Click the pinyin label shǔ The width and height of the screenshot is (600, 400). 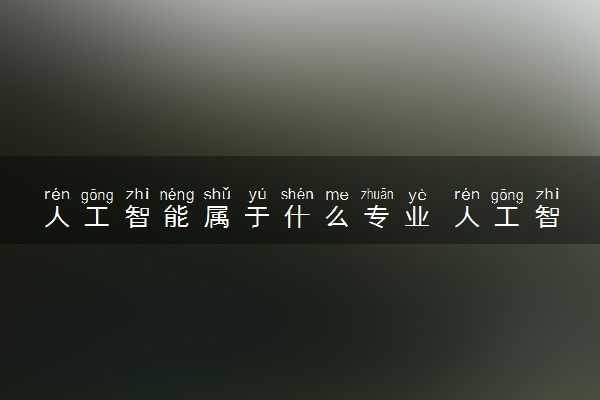click(217, 194)
